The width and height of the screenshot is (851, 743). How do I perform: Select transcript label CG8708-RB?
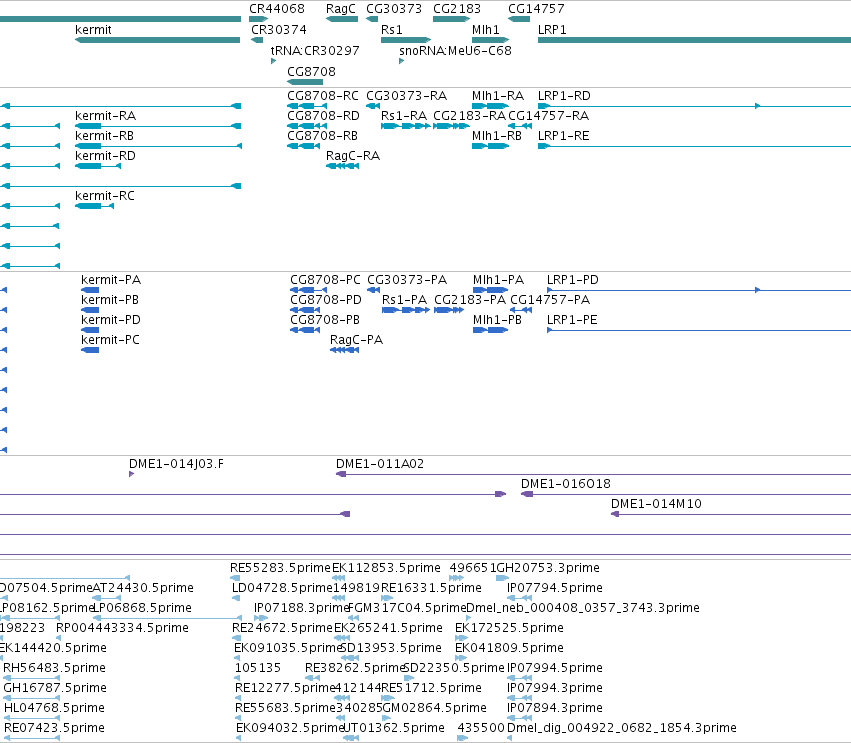click(x=322, y=136)
